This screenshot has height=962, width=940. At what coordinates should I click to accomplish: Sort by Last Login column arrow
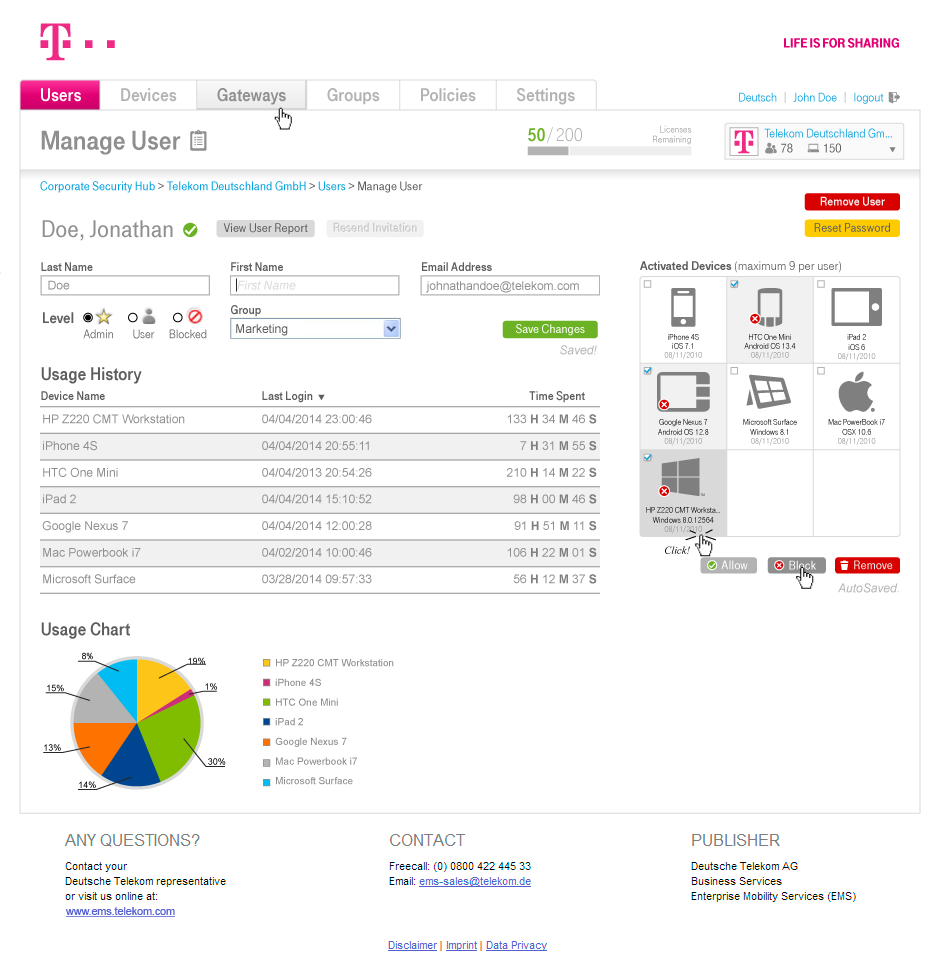[x=321, y=398]
